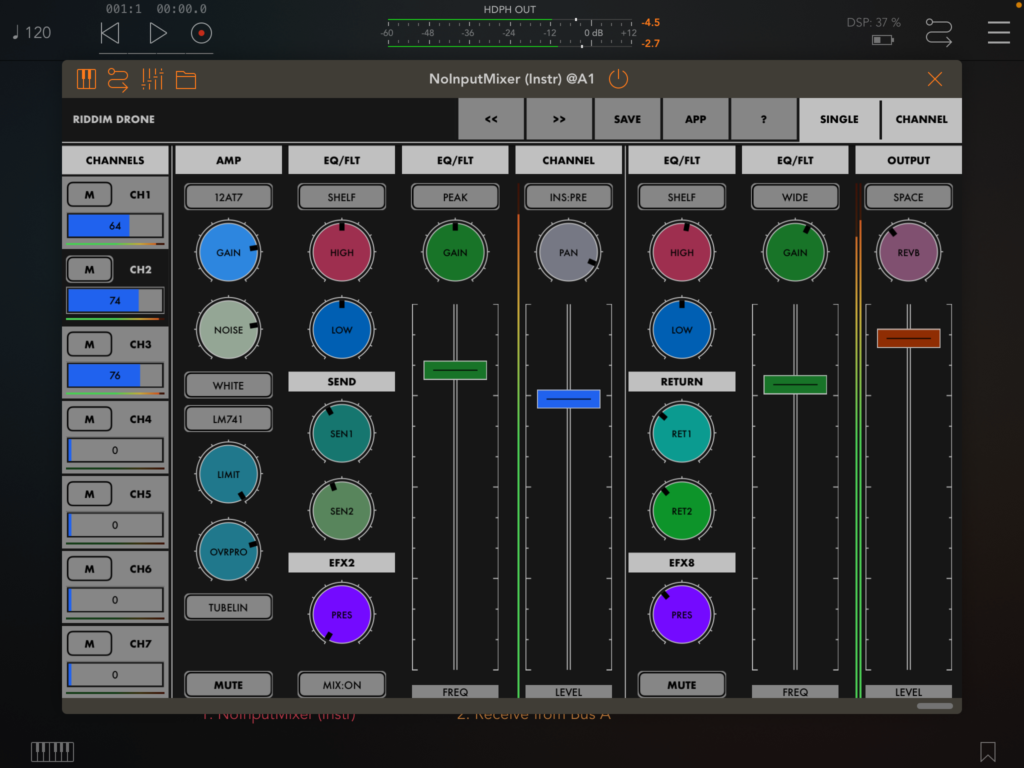
Task: Mute channel CH6 with its M button
Action: click(x=89, y=569)
